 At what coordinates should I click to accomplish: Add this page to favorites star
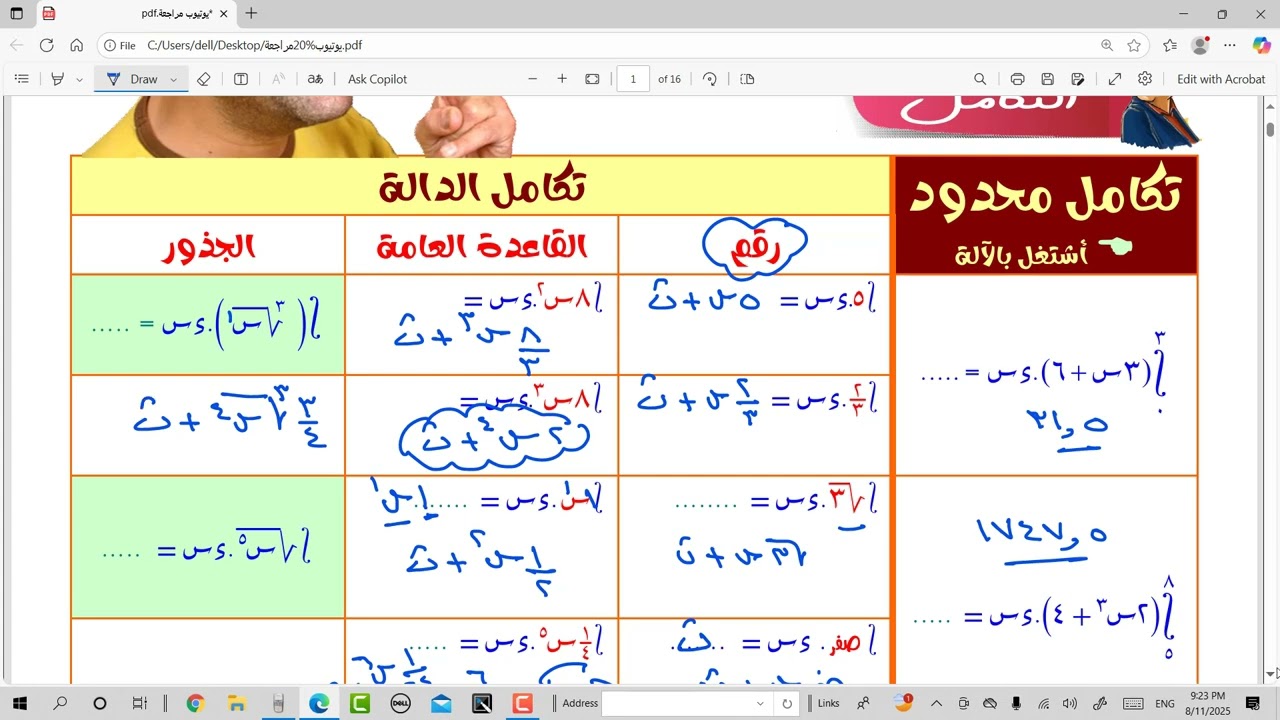[x=1134, y=45]
